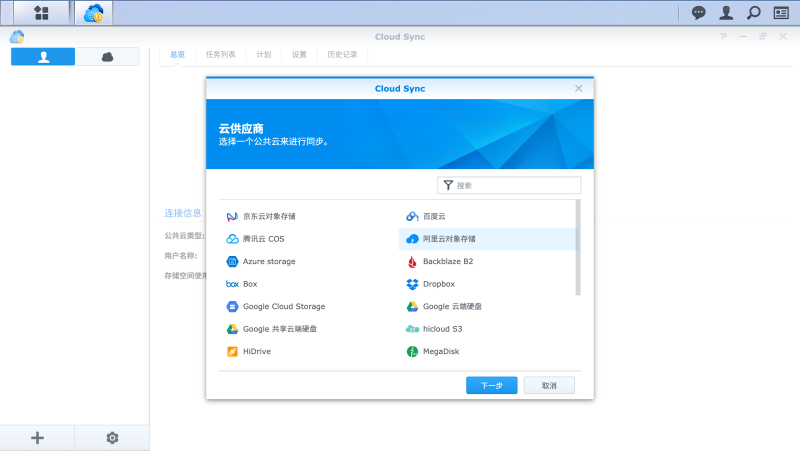This screenshot has height=451, width=800.
Task: Open the 设置 tab
Action: (x=299, y=55)
